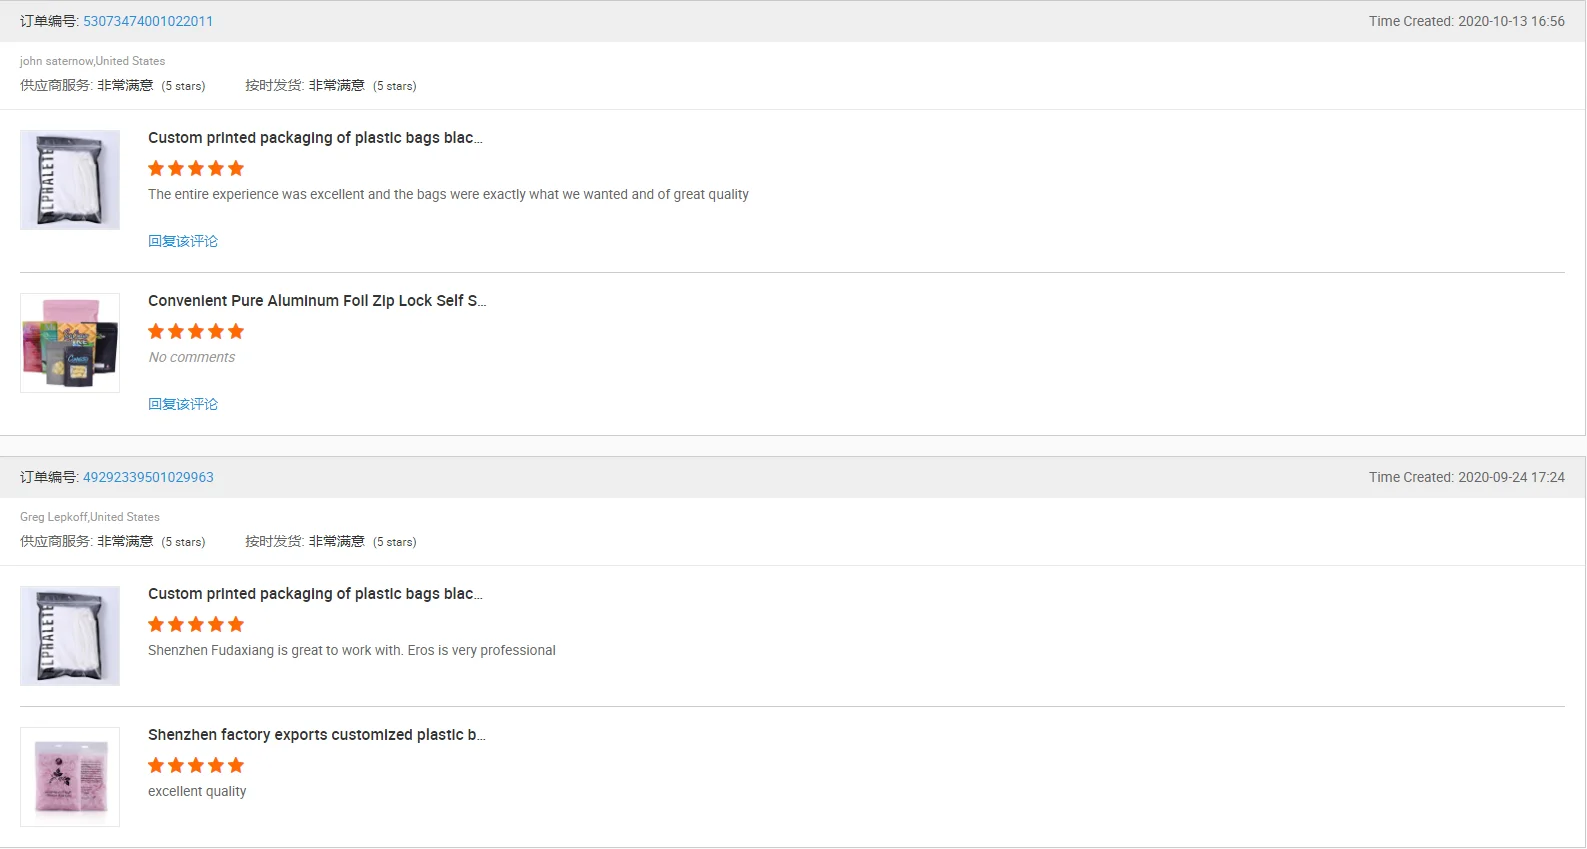1587x849 pixels.
Task: Click Time Created 2020-10-13 16:56 timestamp
Action: tap(1466, 21)
